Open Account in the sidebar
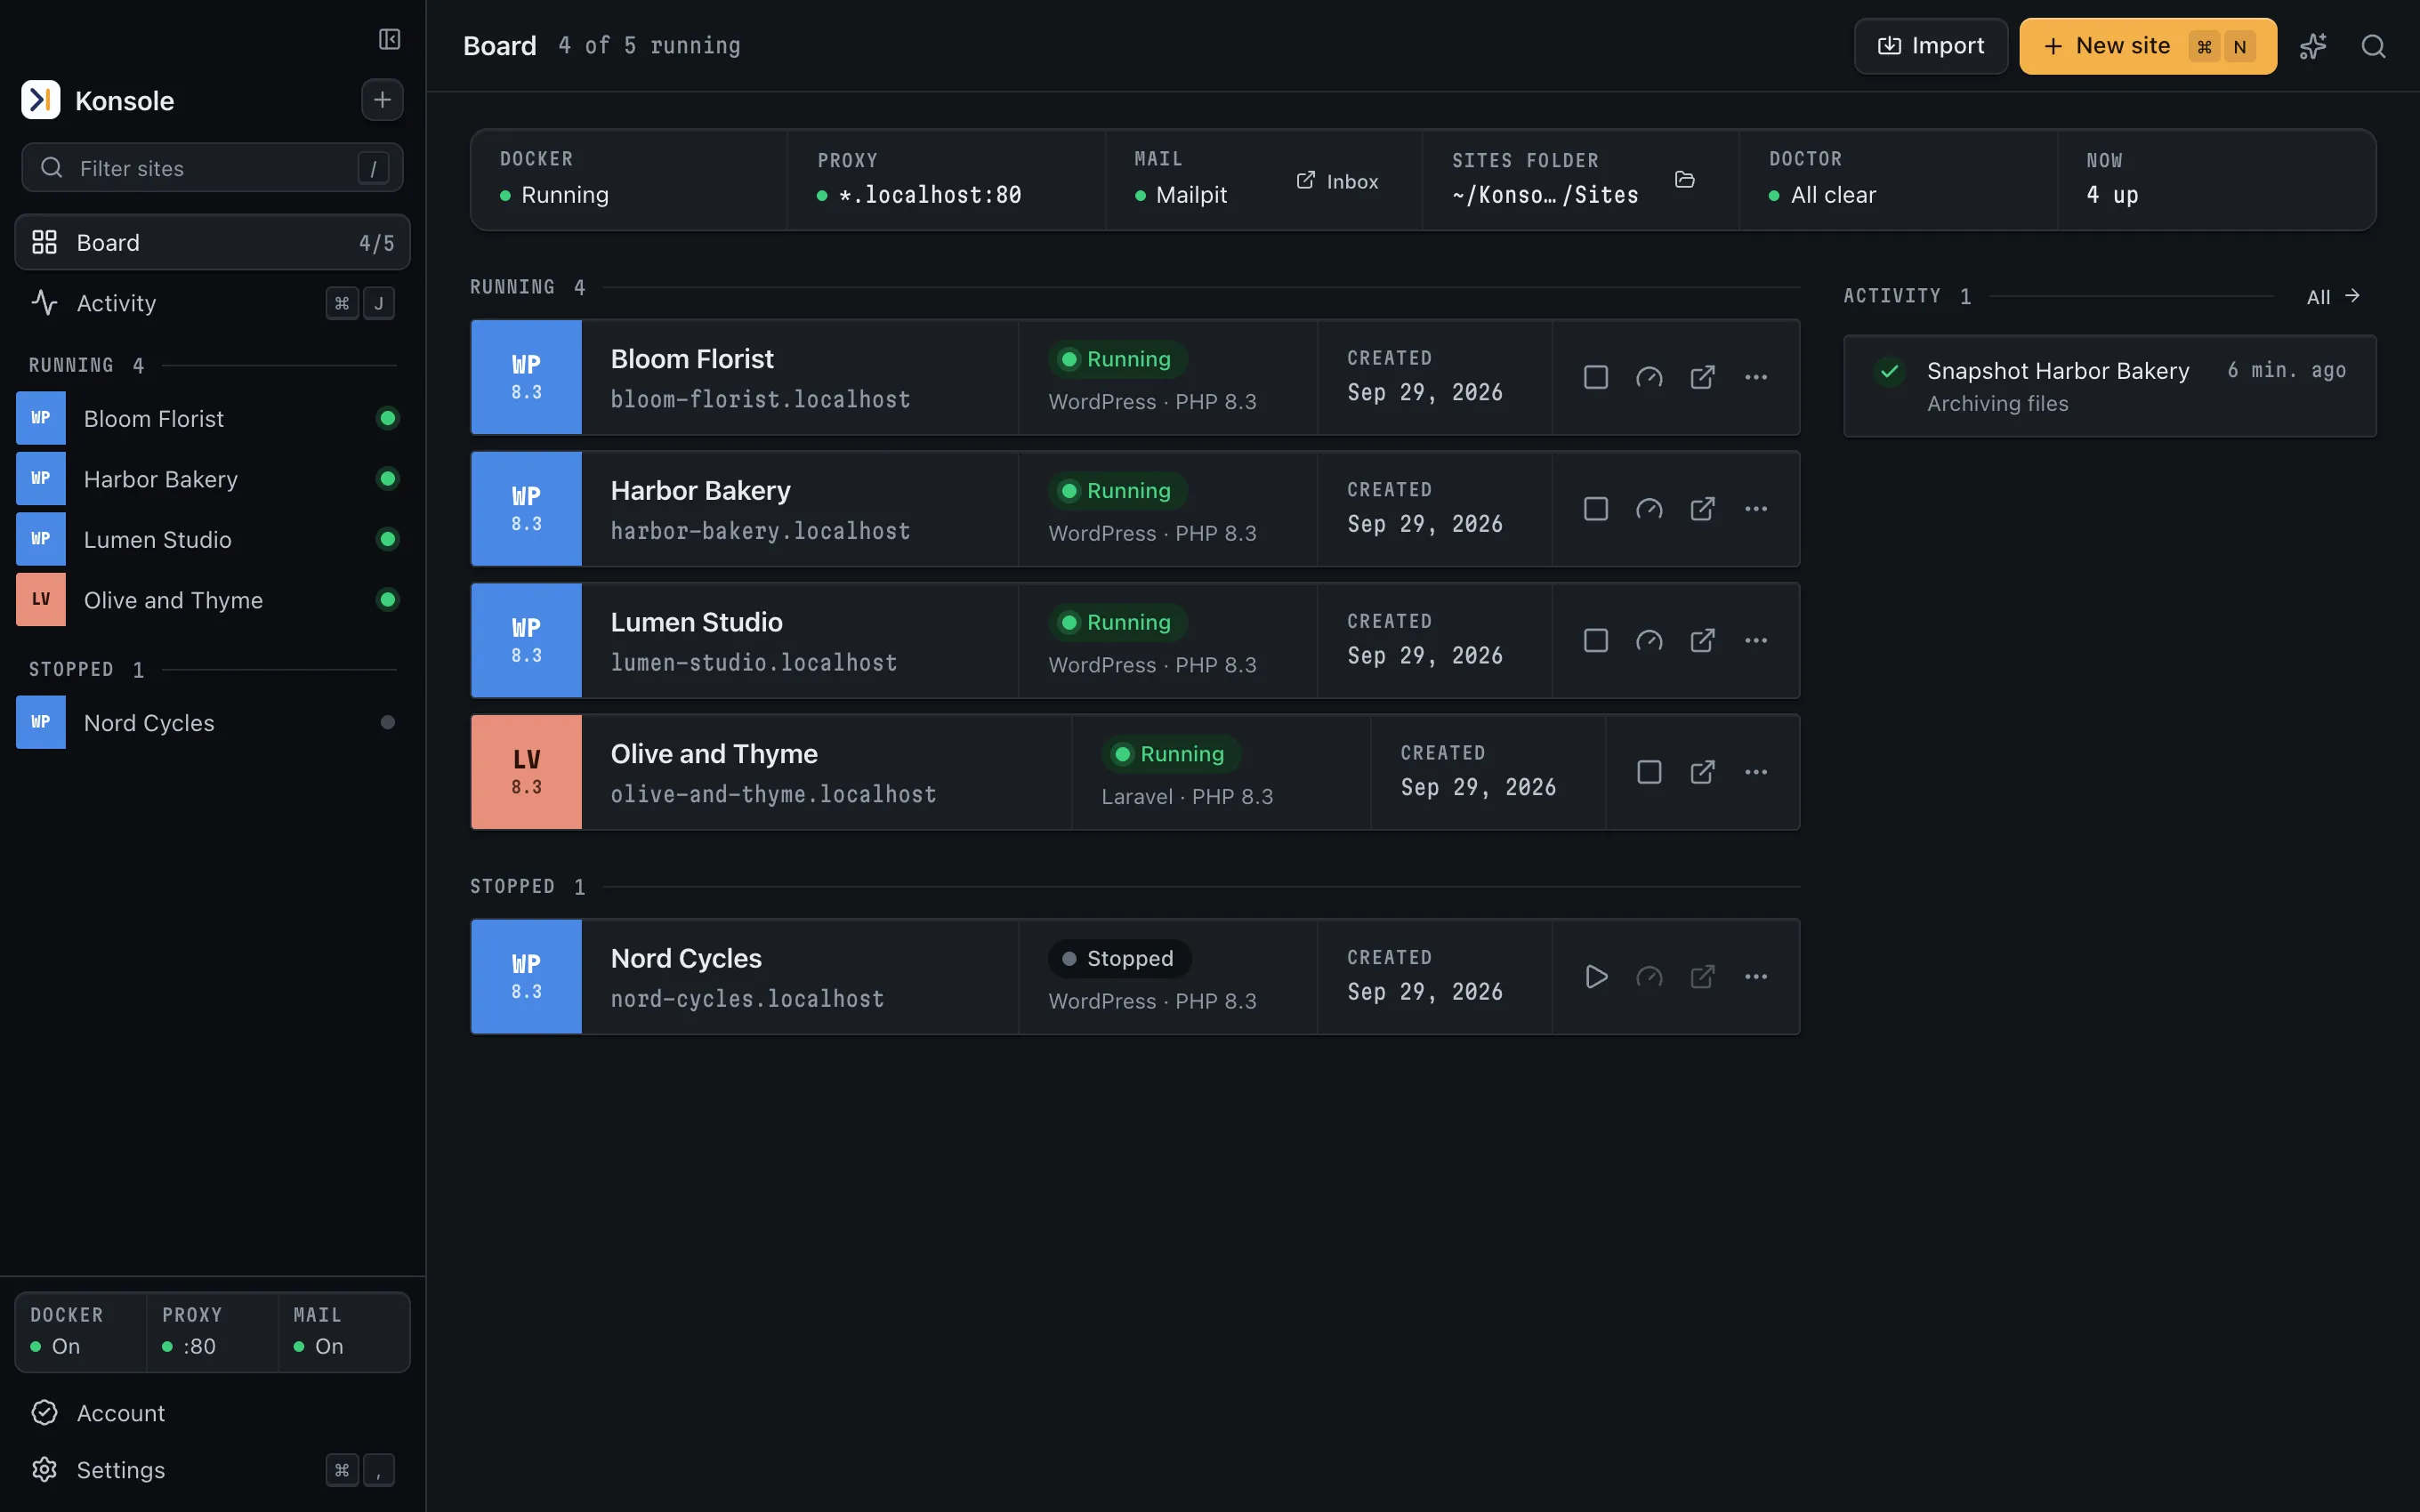This screenshot has width=2420, height=1512. (212, 1412)
